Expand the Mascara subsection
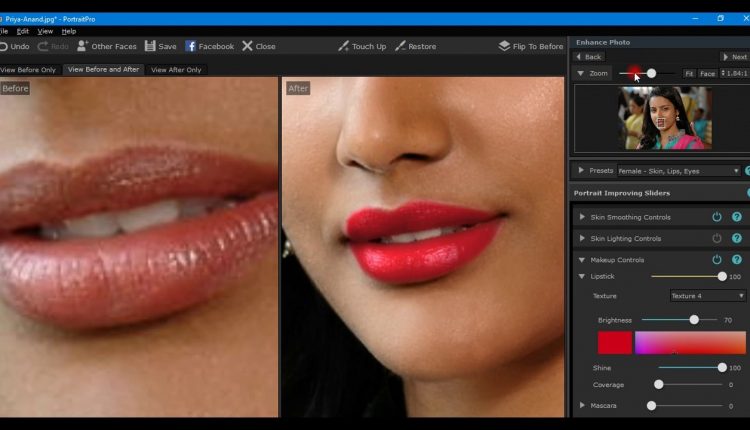750x430 pixels. pyautogui.click(x=582, y=406)
